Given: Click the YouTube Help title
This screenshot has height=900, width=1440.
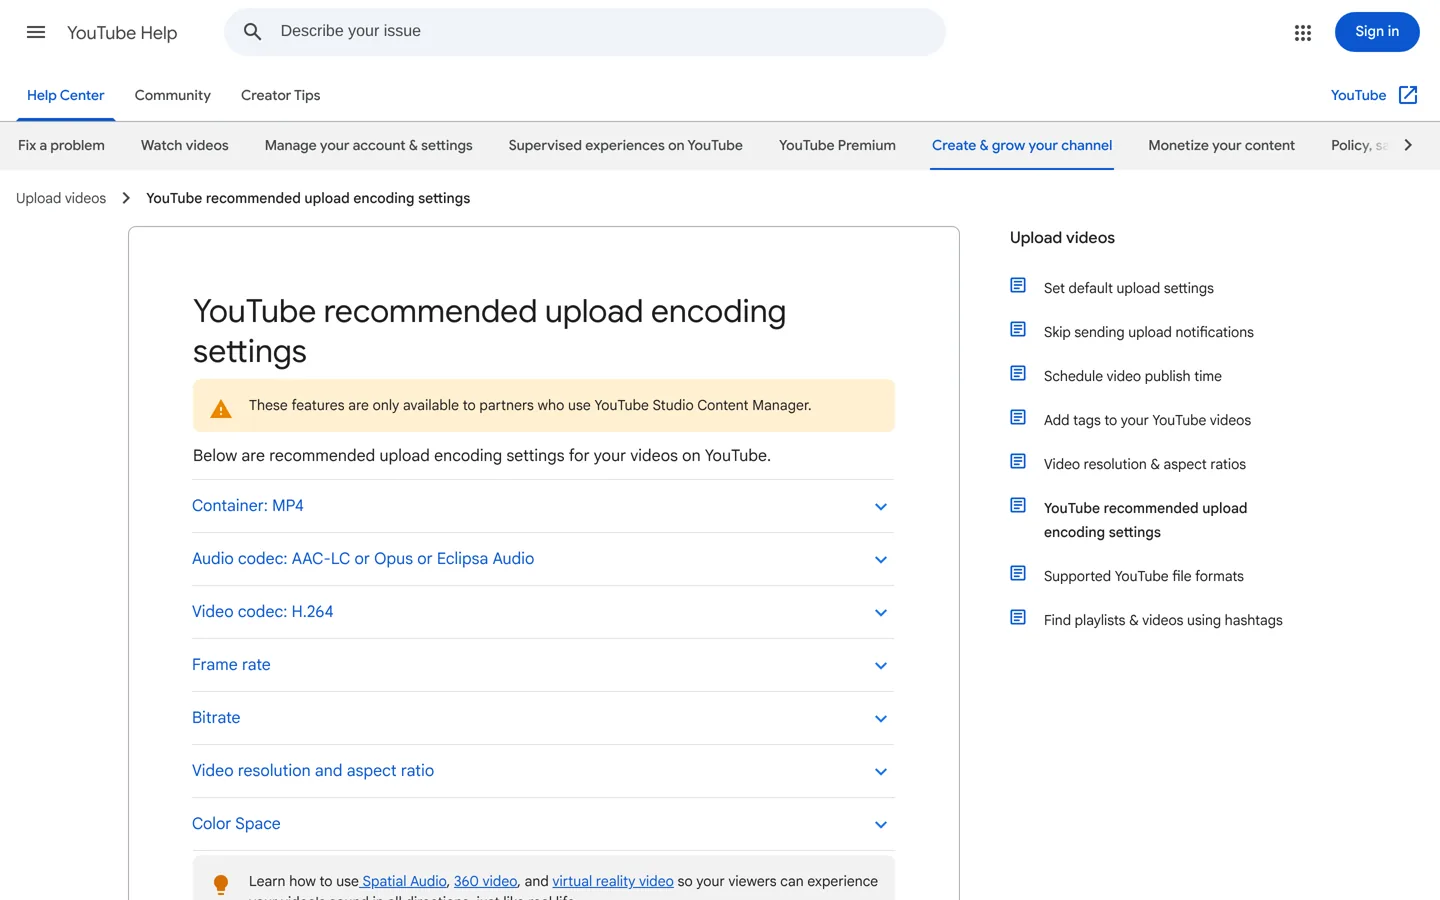Looking at the screenshot, I should (x=122, y=33).
